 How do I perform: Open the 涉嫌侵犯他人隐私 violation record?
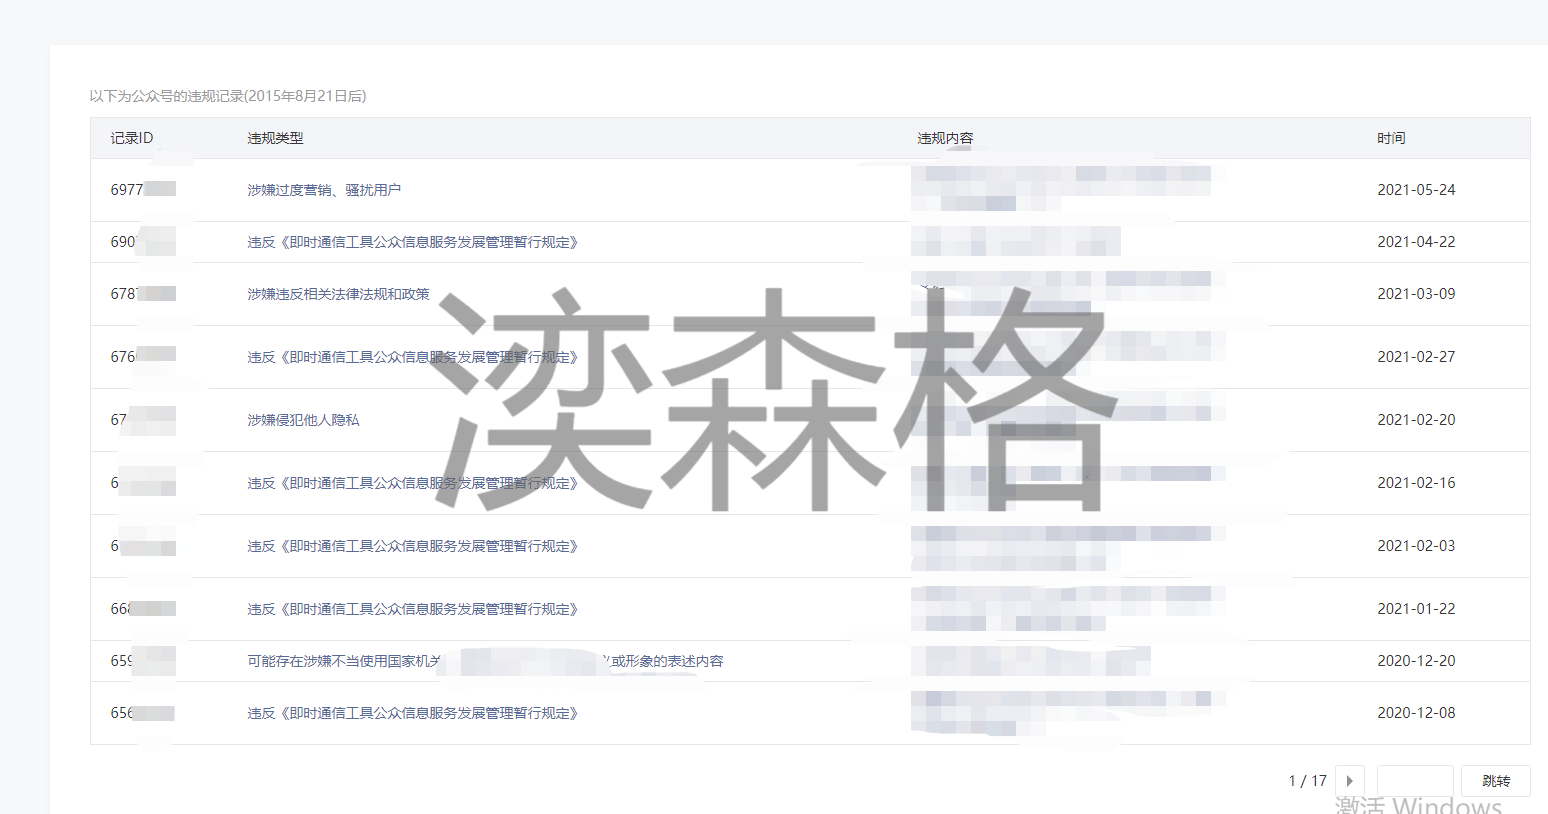[303, 420]
